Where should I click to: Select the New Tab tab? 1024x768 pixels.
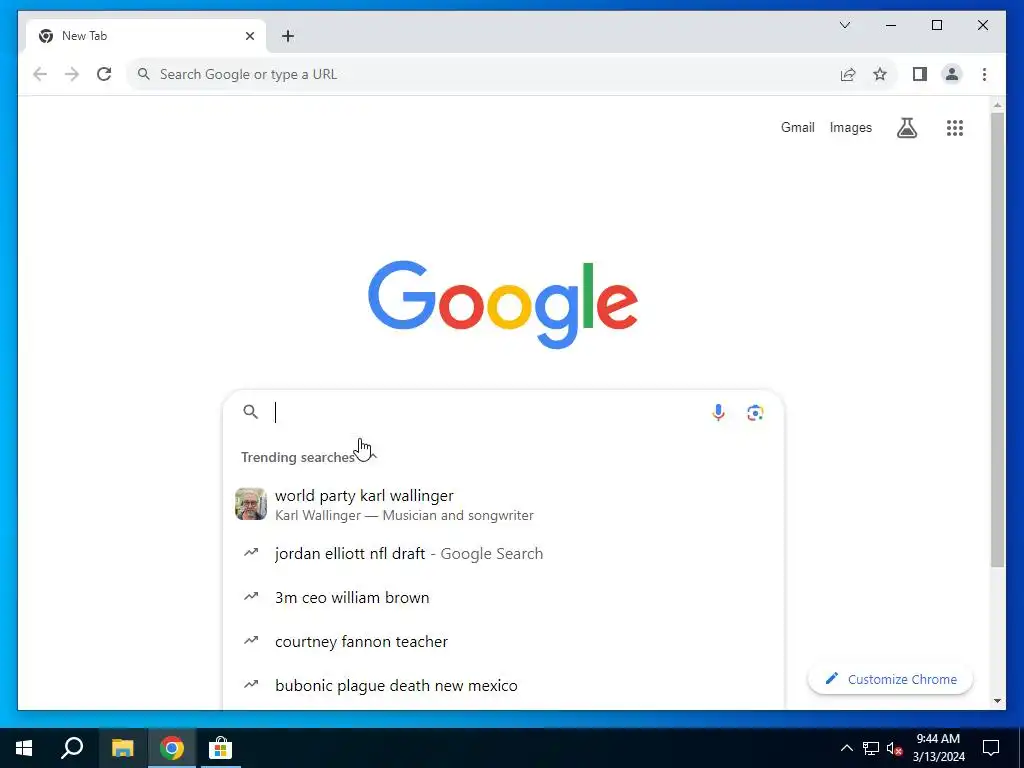click(x=146, y=36)
